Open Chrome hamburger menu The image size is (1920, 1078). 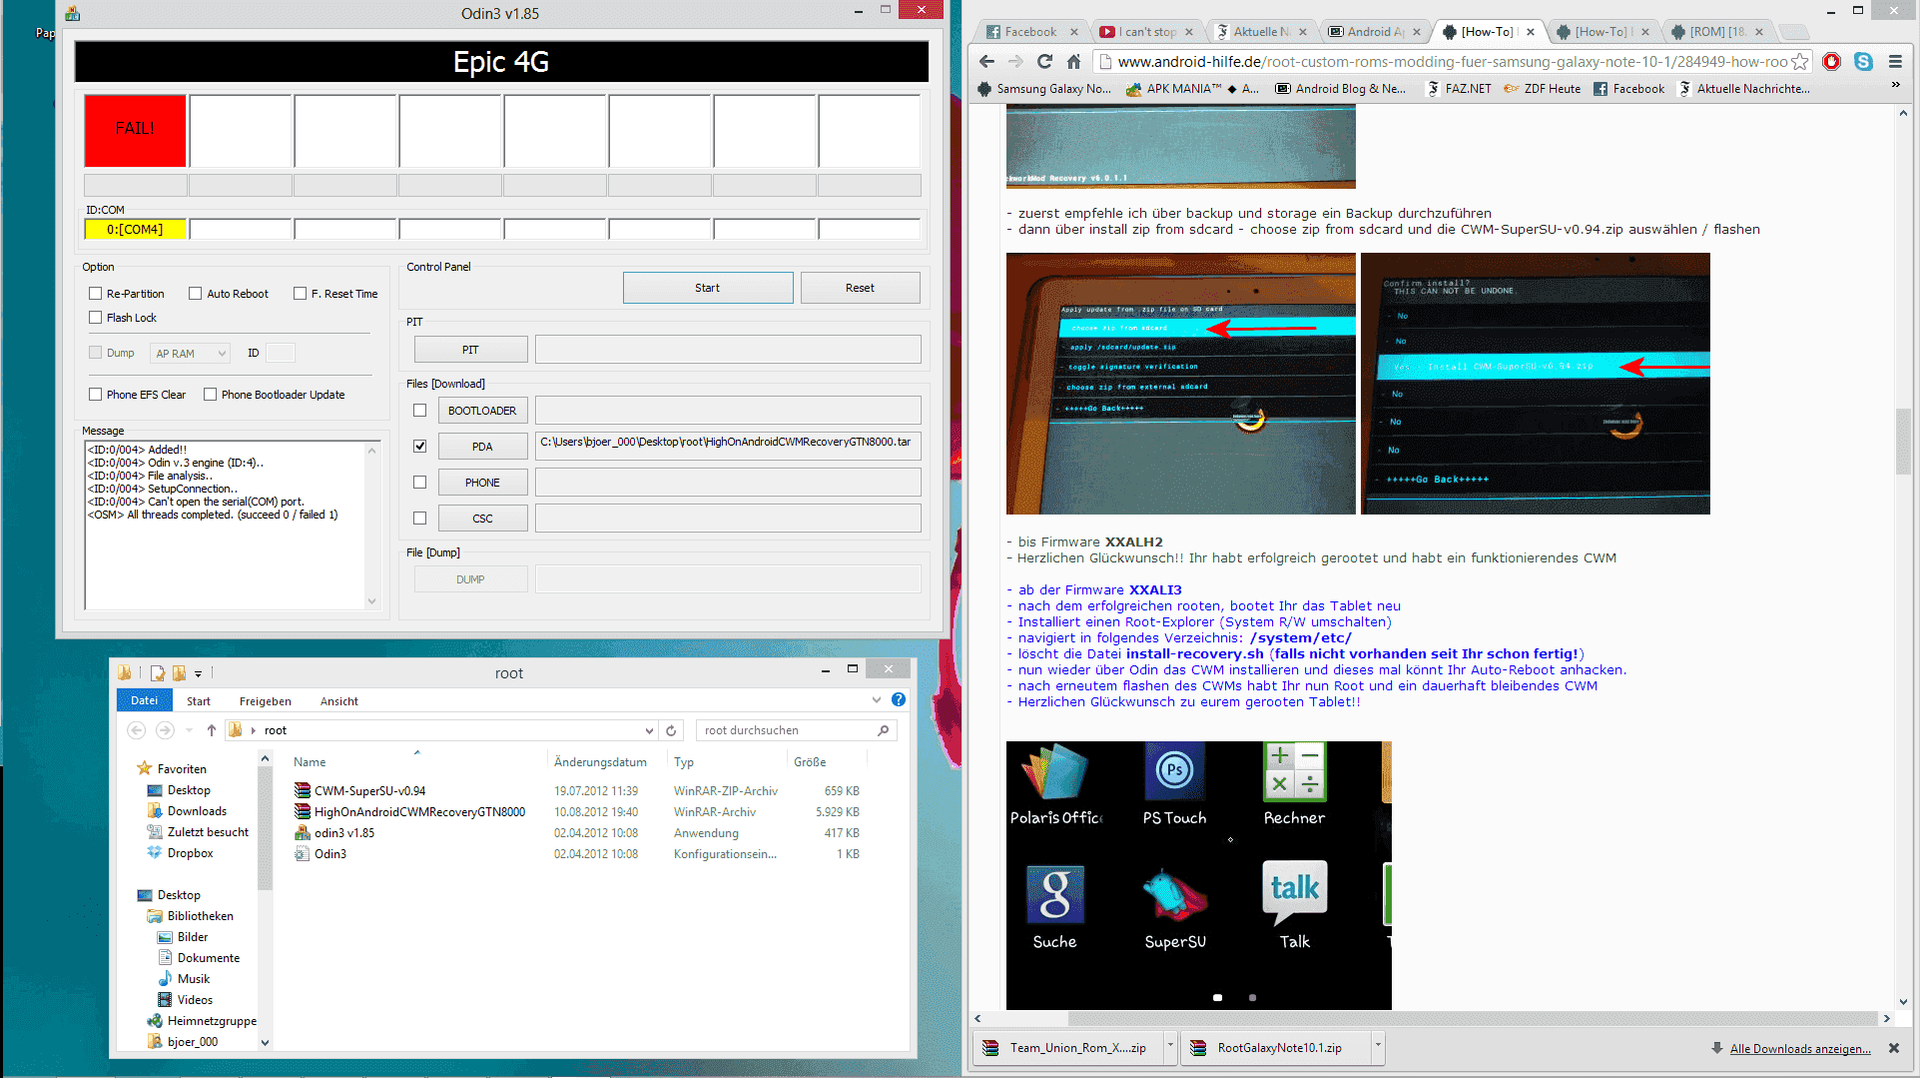coord(1895,62)
